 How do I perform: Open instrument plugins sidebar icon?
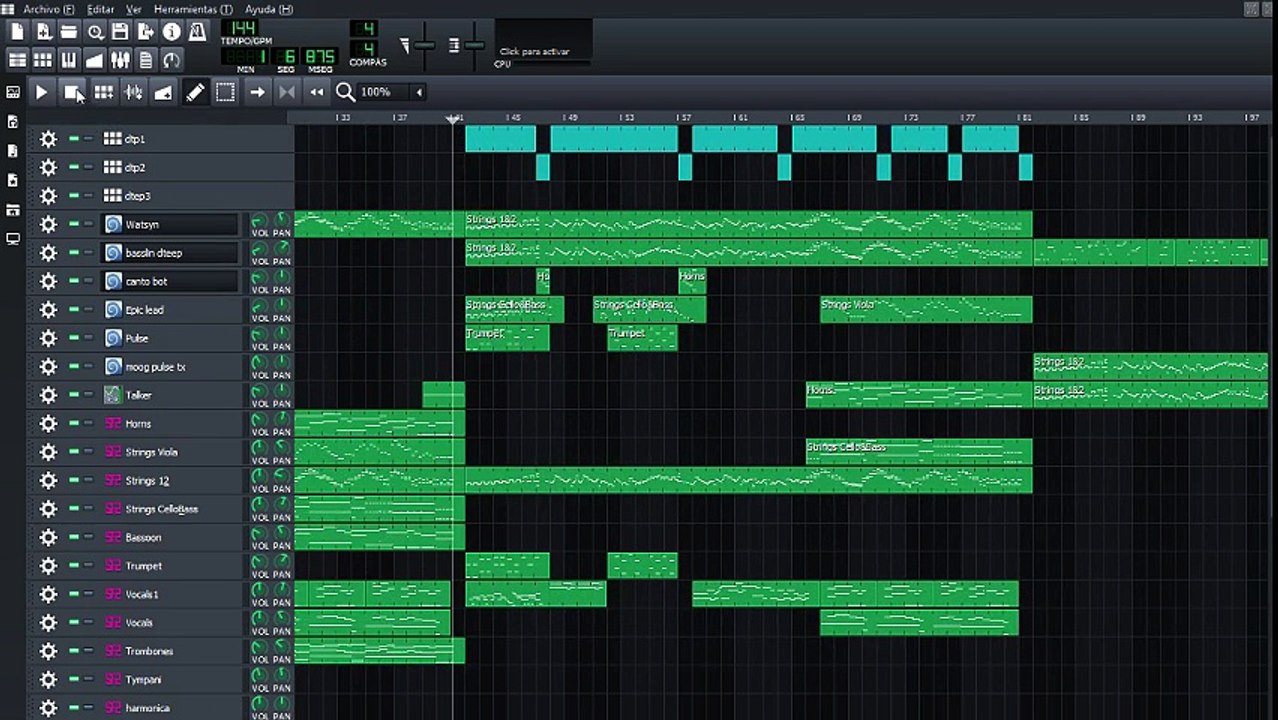pyautogui.click(x=13, y=92)
